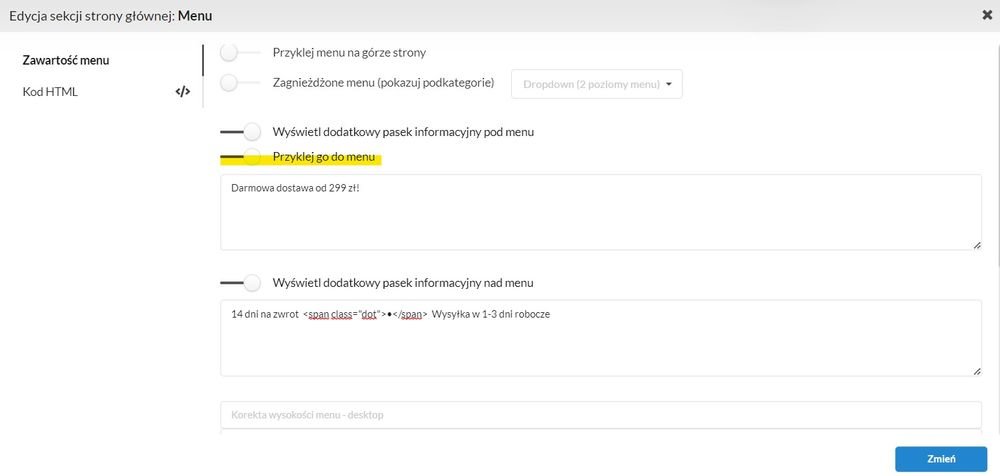Toggle 'Przyklej menu na górze strony' switch

pos(240,52)
